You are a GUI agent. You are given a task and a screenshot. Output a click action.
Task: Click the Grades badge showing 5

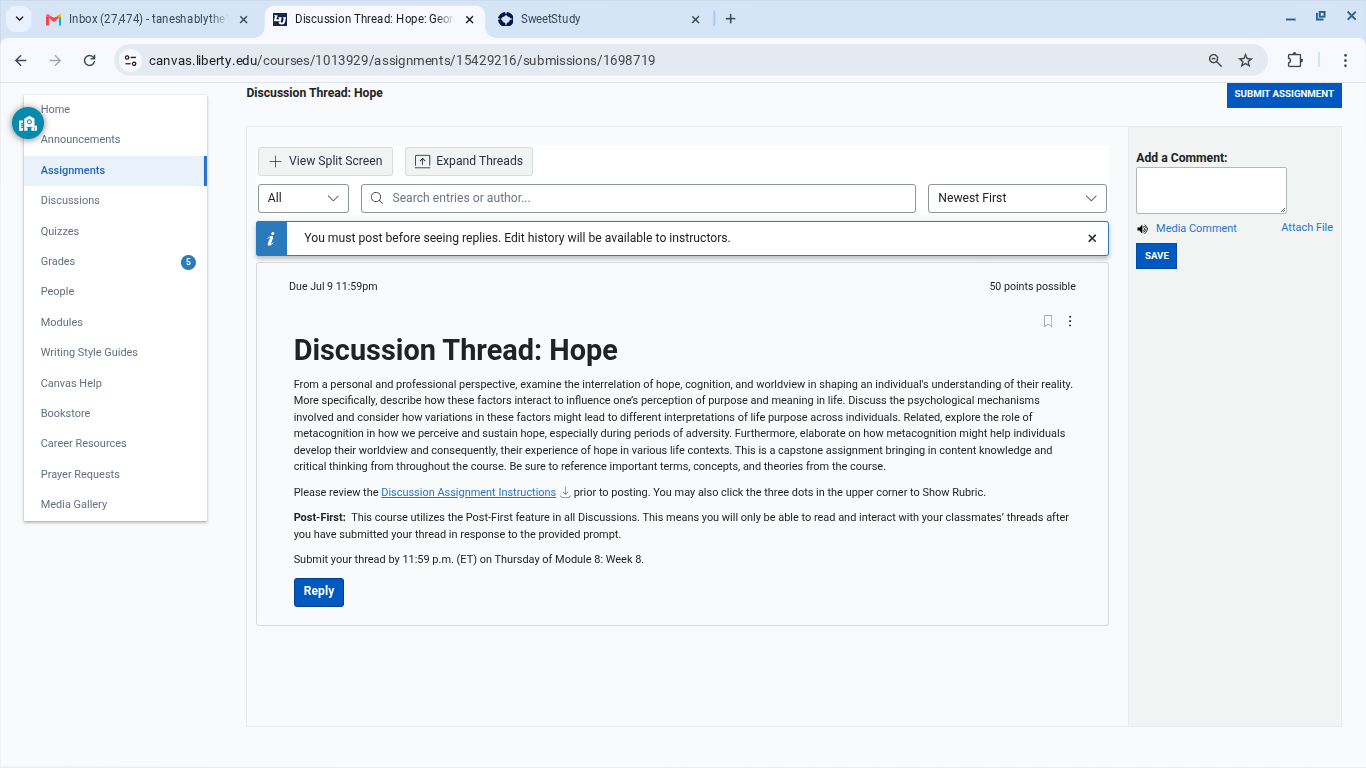click(188, 262)
